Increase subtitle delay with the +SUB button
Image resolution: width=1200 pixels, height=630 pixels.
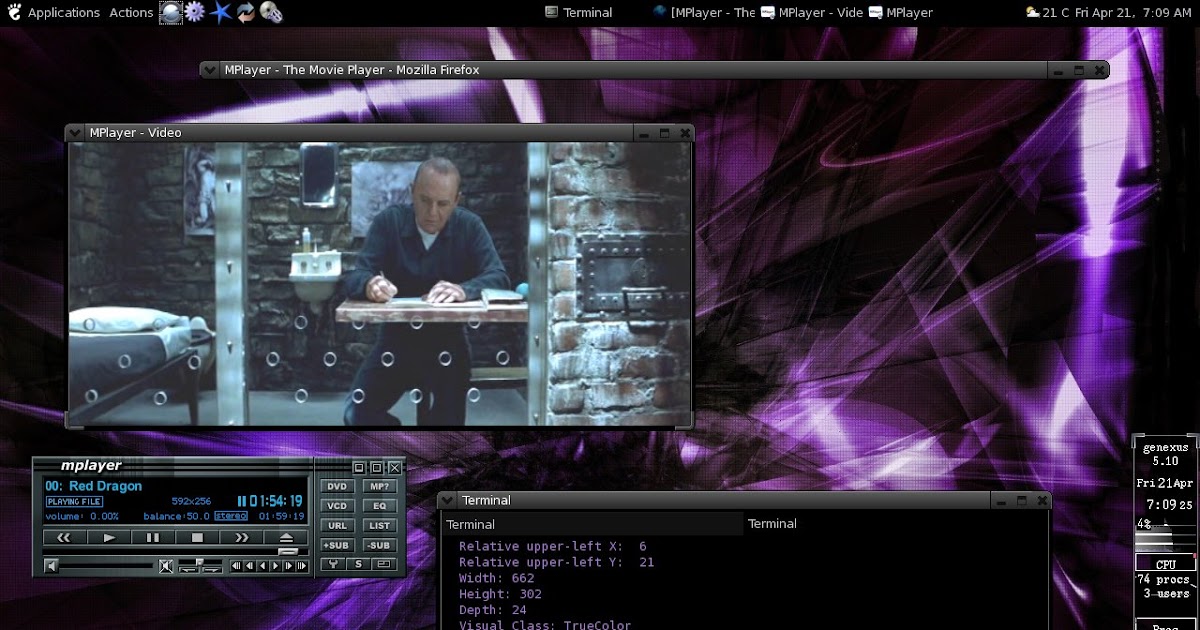(336, 545)
